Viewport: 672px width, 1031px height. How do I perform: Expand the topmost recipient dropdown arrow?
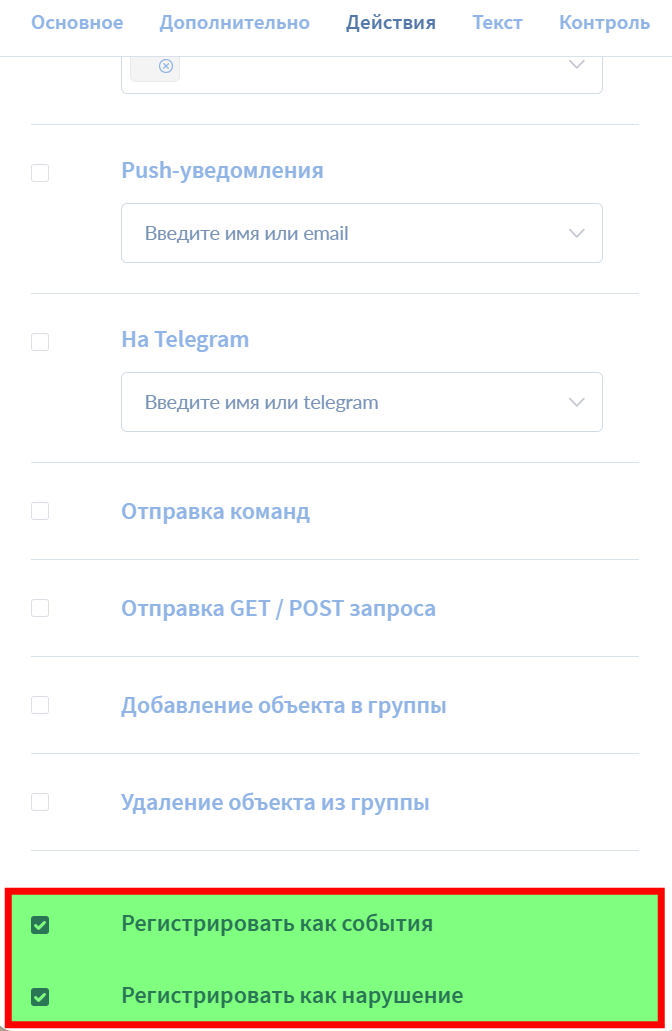[576, 65]
